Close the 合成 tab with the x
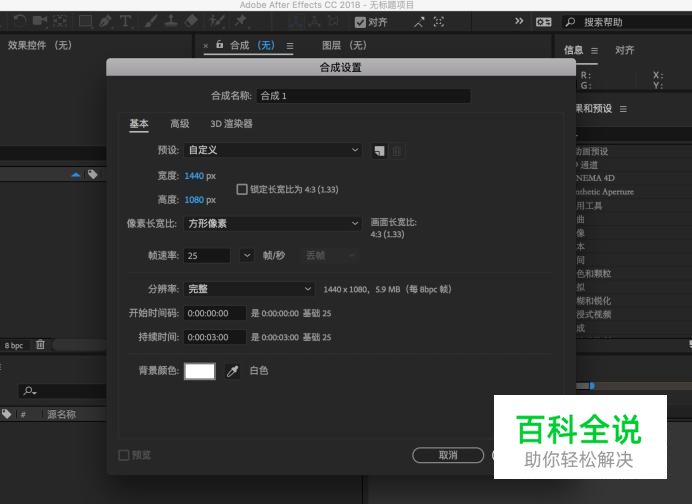Image resolution: width=692 pixels, height=504 pixels. tap(206, 45)
